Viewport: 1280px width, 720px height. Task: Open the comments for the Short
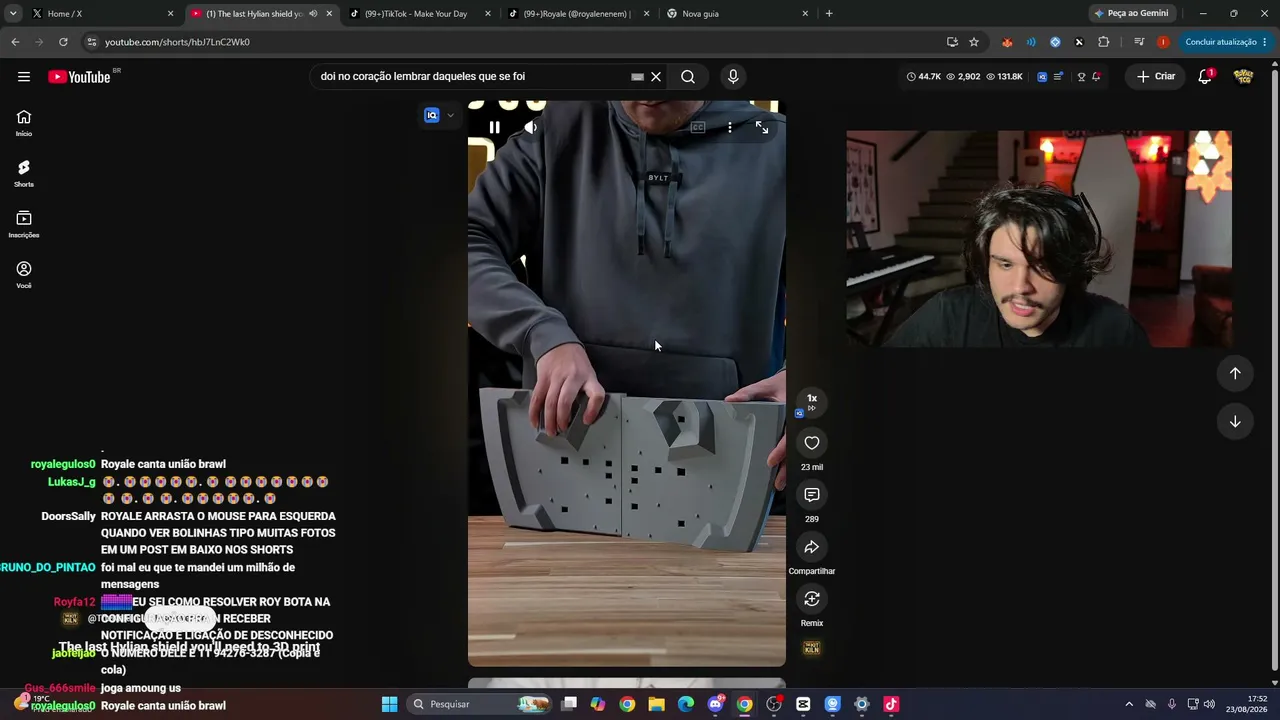coord(812,495)
